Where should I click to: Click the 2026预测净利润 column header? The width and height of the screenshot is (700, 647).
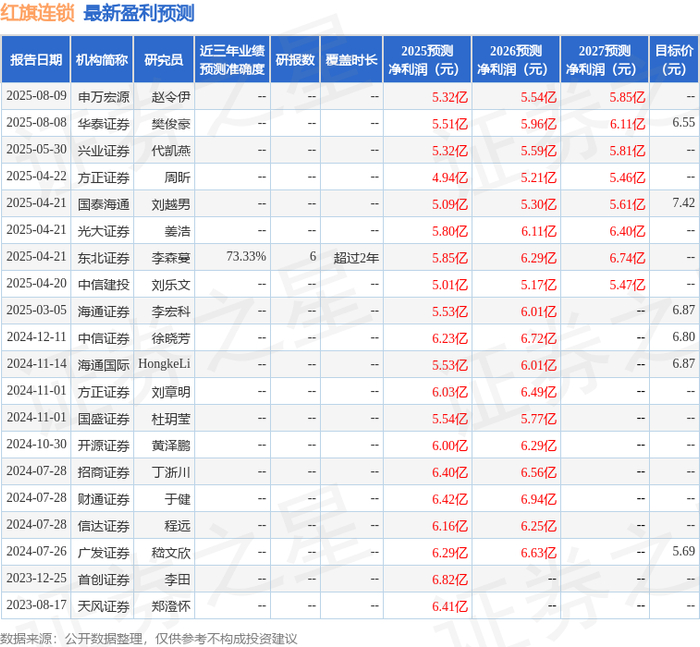click(x=516, y=60)
